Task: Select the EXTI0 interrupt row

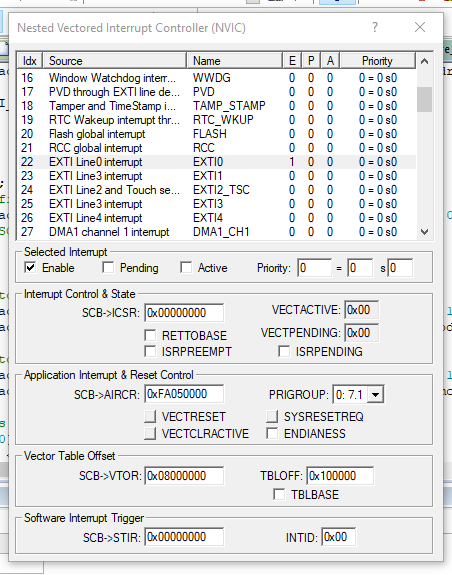Action: click(217, 162)
